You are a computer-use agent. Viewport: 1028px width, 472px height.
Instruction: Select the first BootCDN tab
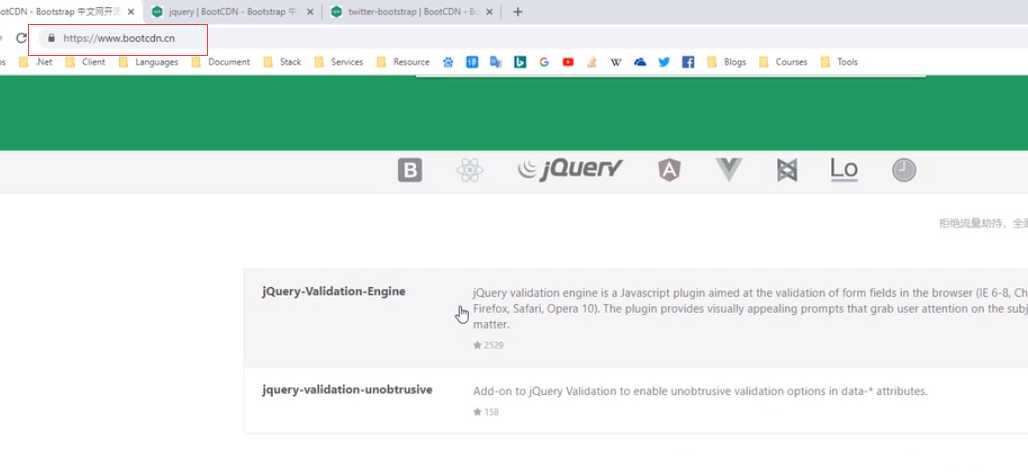click(69, 12)
